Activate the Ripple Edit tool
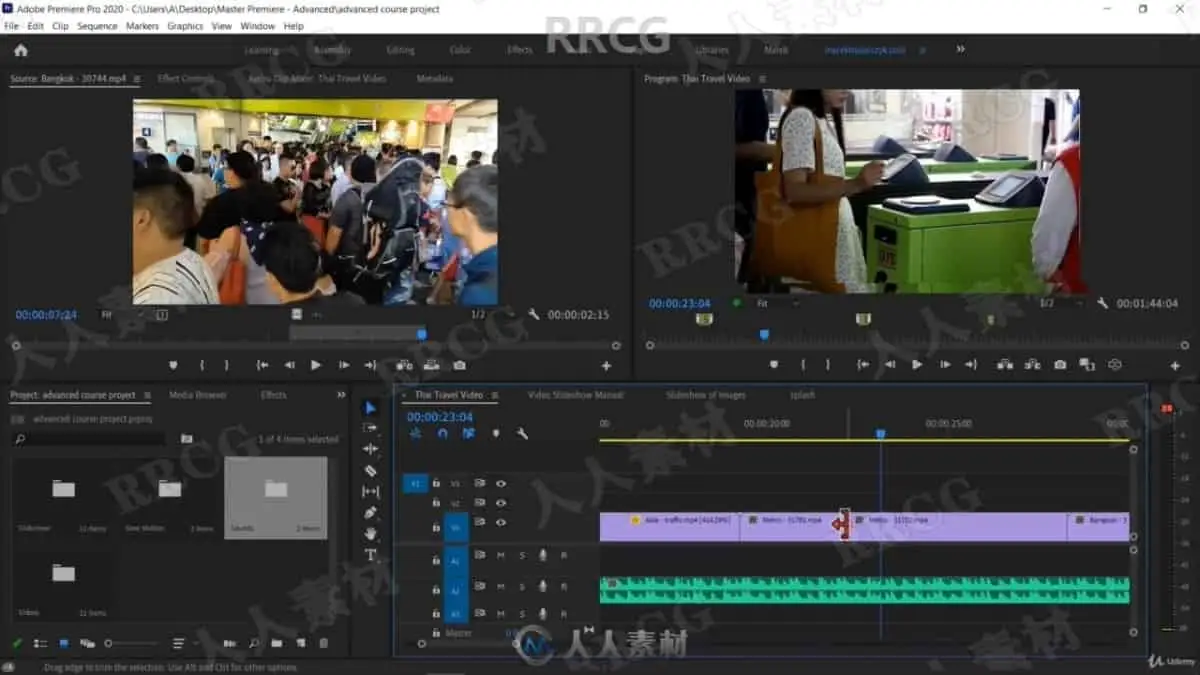This screenshot has width=1200, height=675. click(371, 449)
